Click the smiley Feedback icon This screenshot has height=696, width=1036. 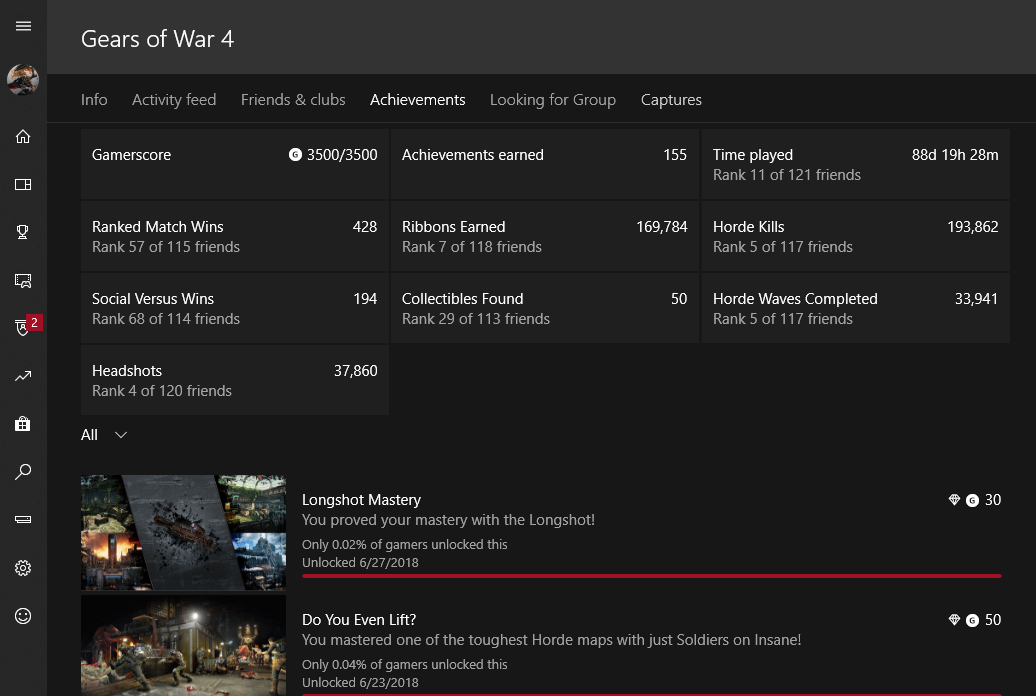tap(23, 616)
